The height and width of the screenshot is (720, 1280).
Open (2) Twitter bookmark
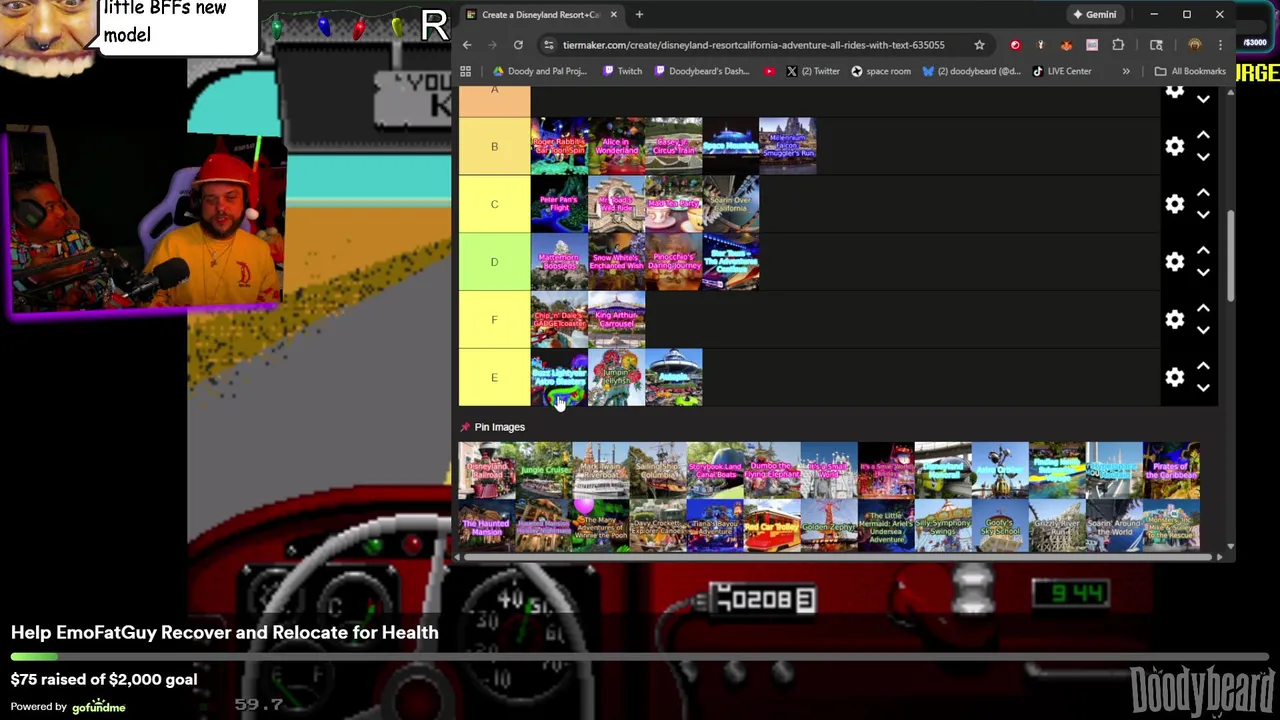813,71
